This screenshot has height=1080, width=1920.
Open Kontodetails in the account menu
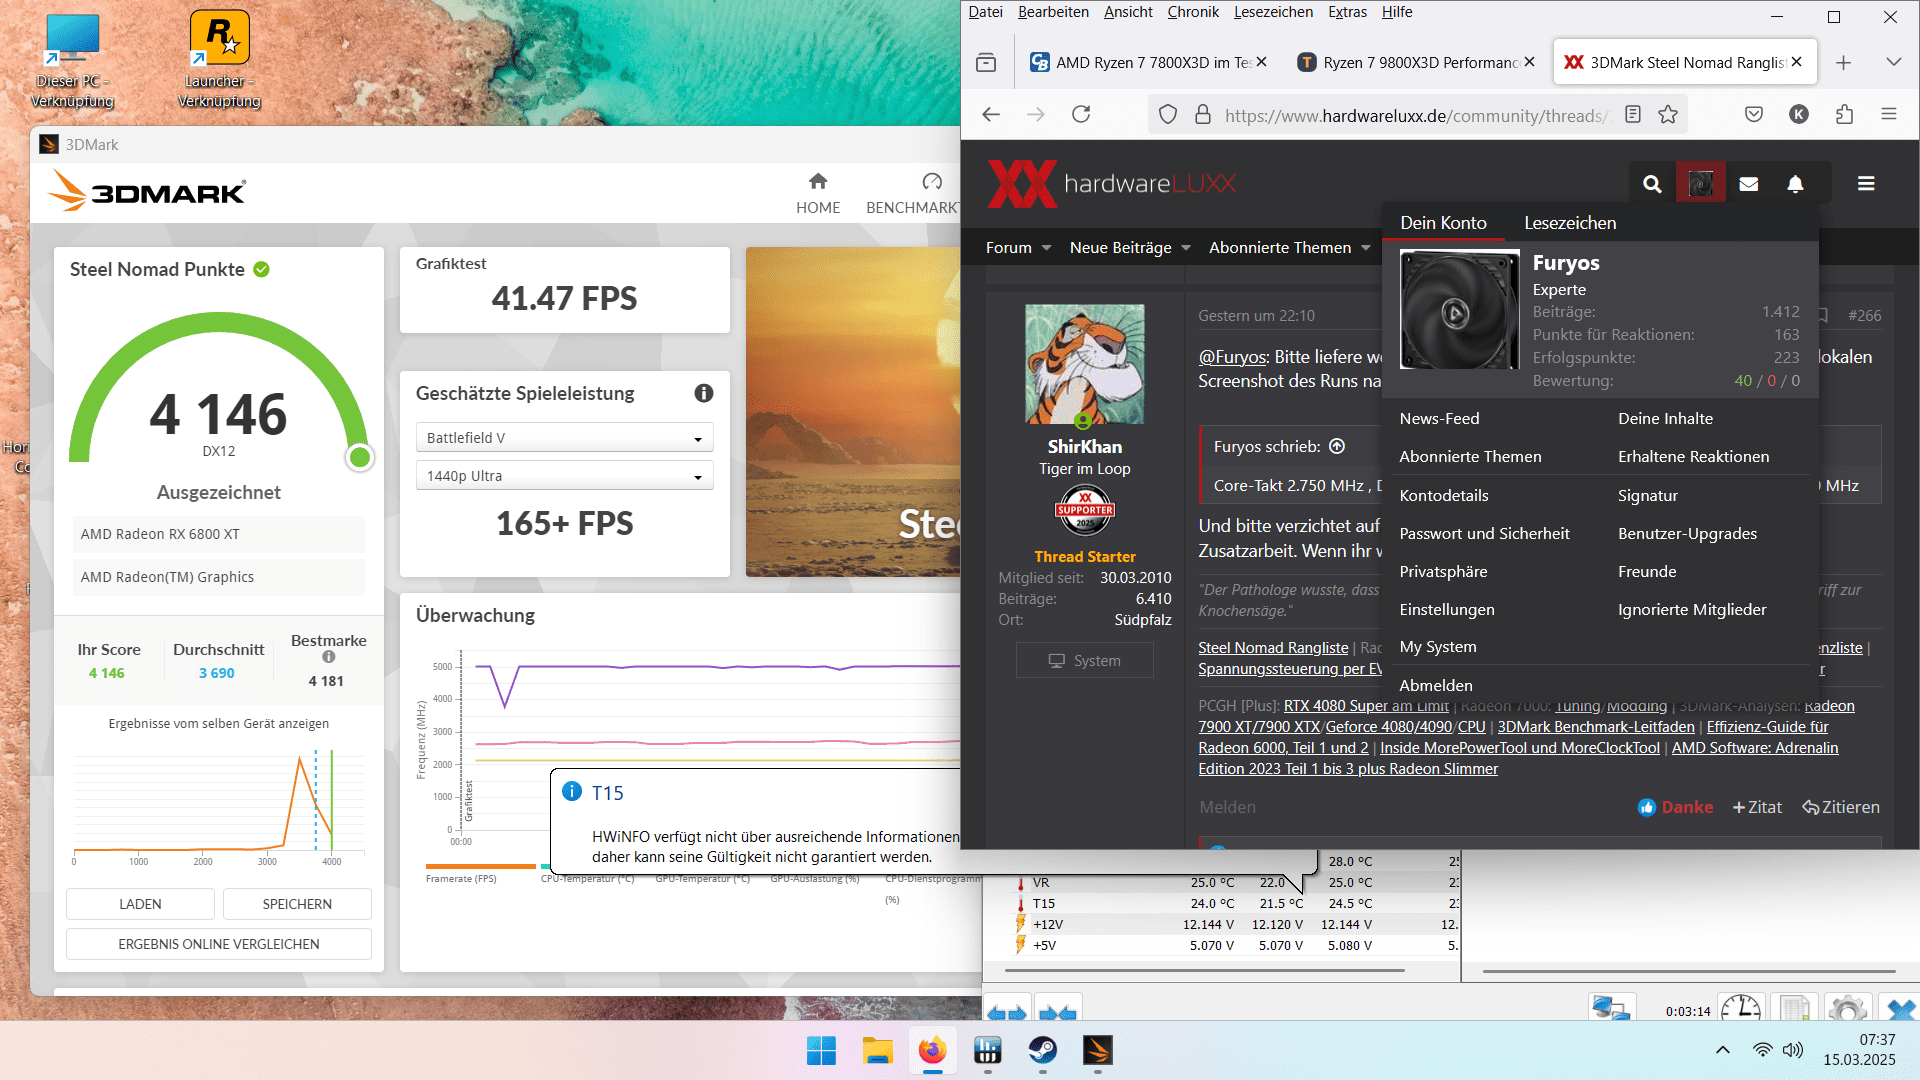point(1444,495)
